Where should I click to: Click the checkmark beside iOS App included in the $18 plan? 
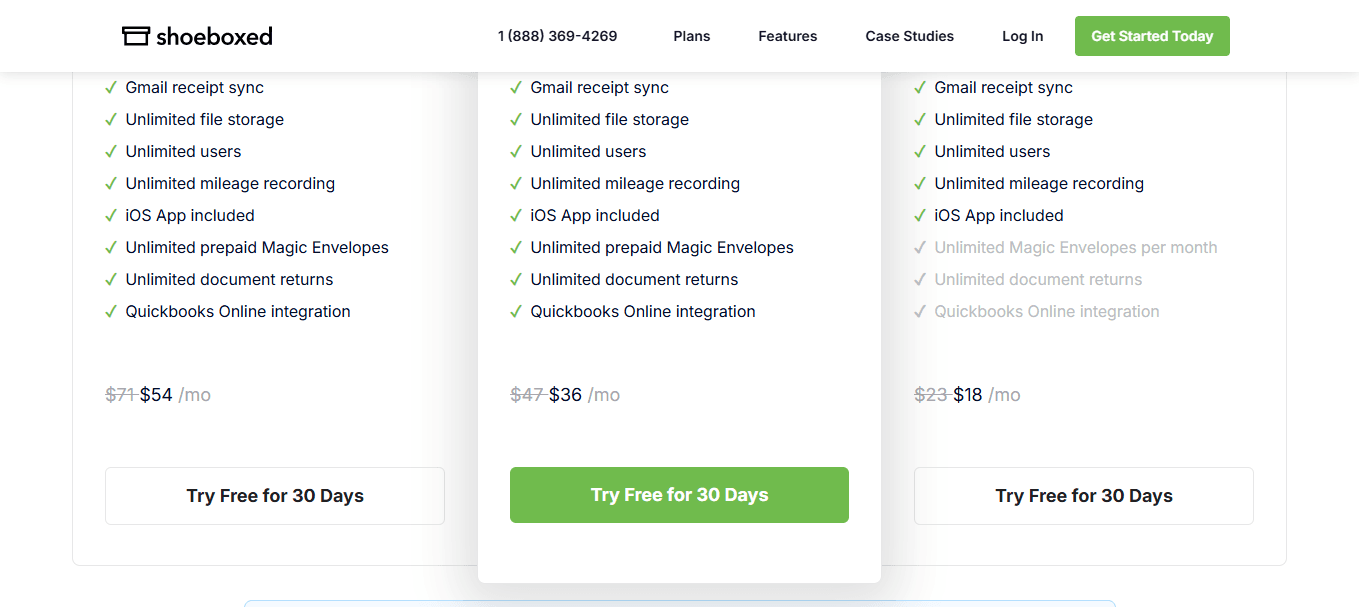920,216
